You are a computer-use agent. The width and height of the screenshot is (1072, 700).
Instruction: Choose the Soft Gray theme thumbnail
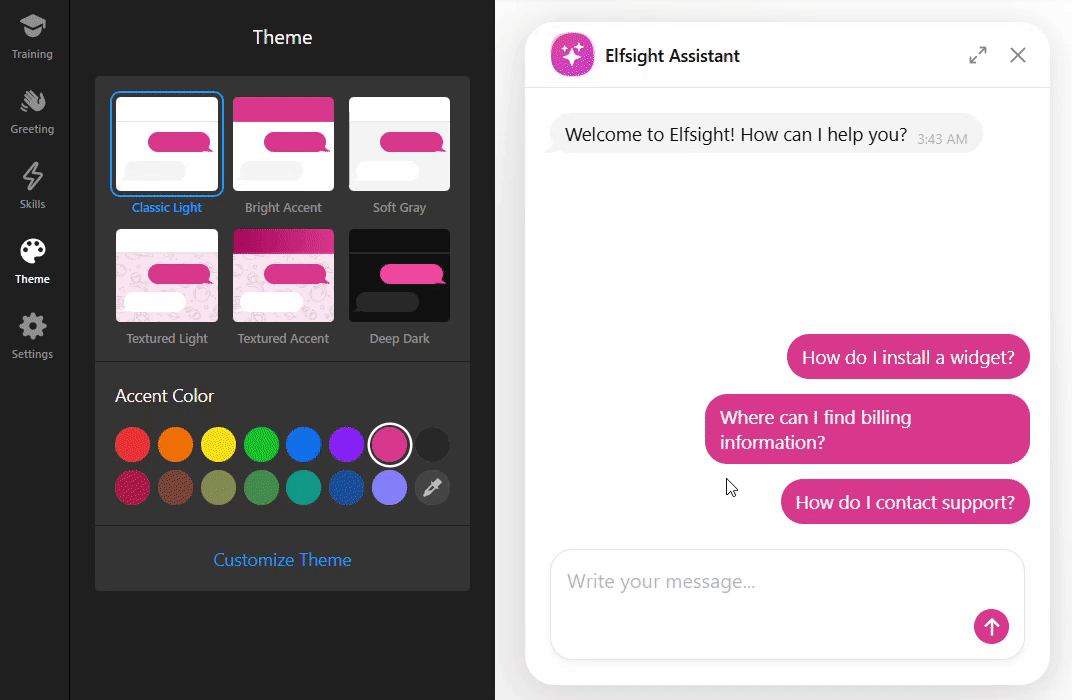point(399,144)
